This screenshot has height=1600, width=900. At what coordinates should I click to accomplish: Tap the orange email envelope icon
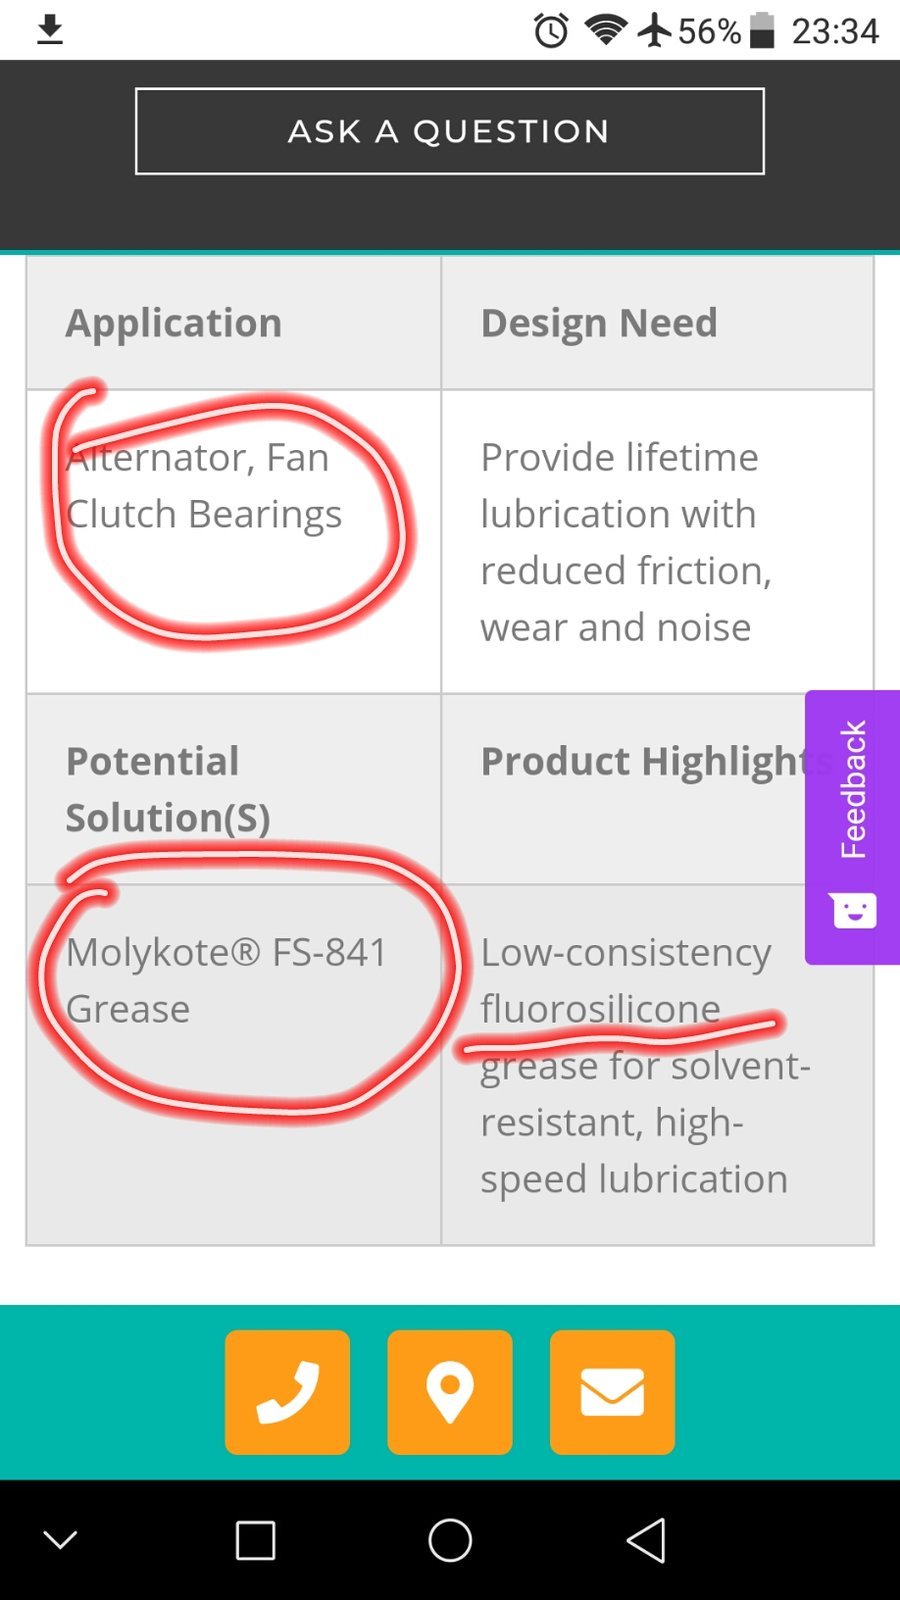(612, 1392)
